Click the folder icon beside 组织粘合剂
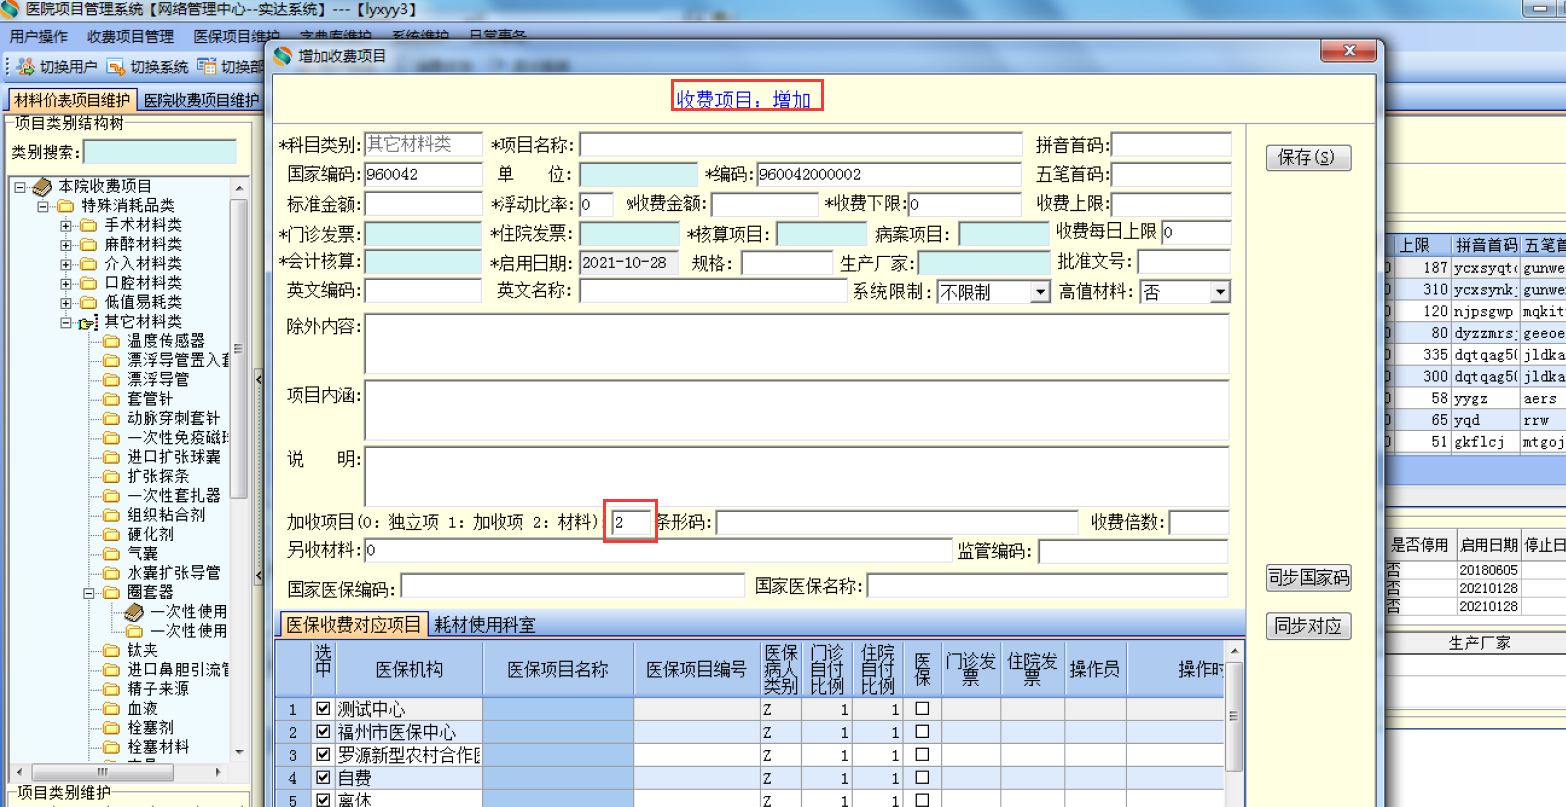The width and height of the screenshot is (1566, 807). click(111, 515)
